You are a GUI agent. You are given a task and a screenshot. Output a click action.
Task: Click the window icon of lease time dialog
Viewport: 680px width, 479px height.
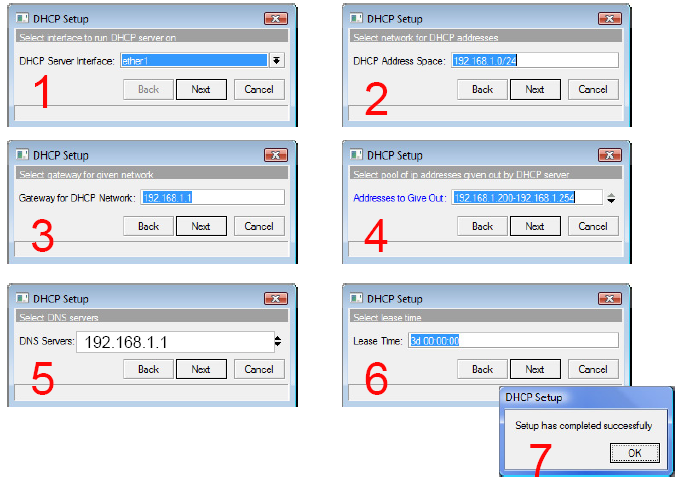coord(356,298)
